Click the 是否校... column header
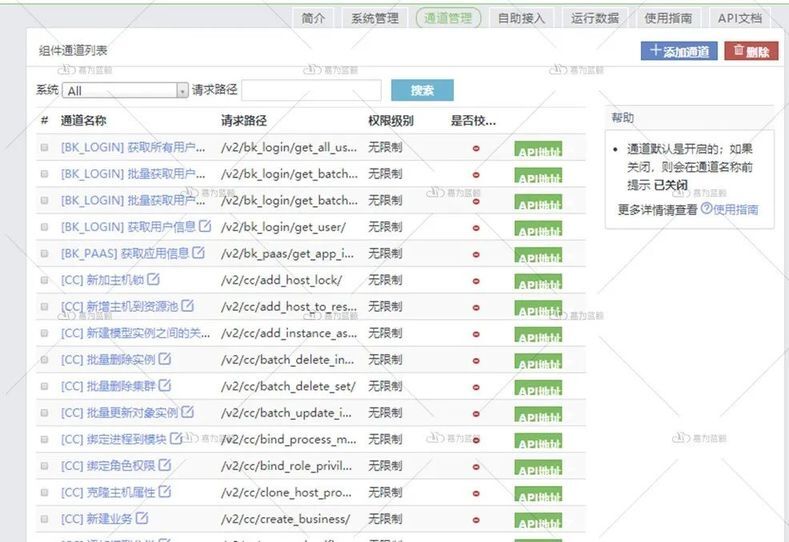Screen dimensions: 789x542 473,121
